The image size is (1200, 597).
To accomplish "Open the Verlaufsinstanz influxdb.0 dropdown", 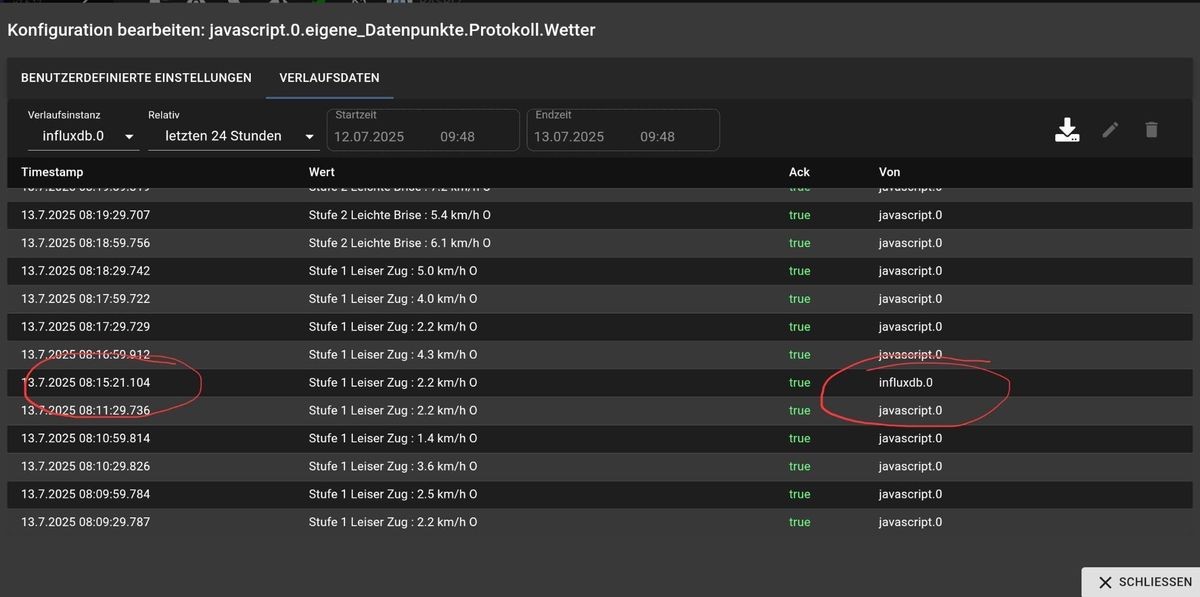I will tap(84, 136).
